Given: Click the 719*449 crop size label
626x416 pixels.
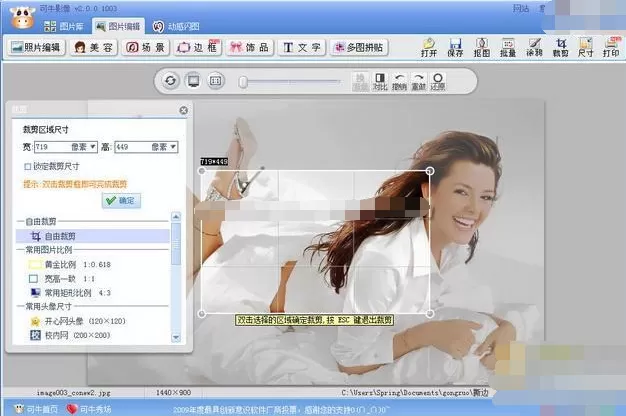Looking at the screenshot, I should 214,162.
